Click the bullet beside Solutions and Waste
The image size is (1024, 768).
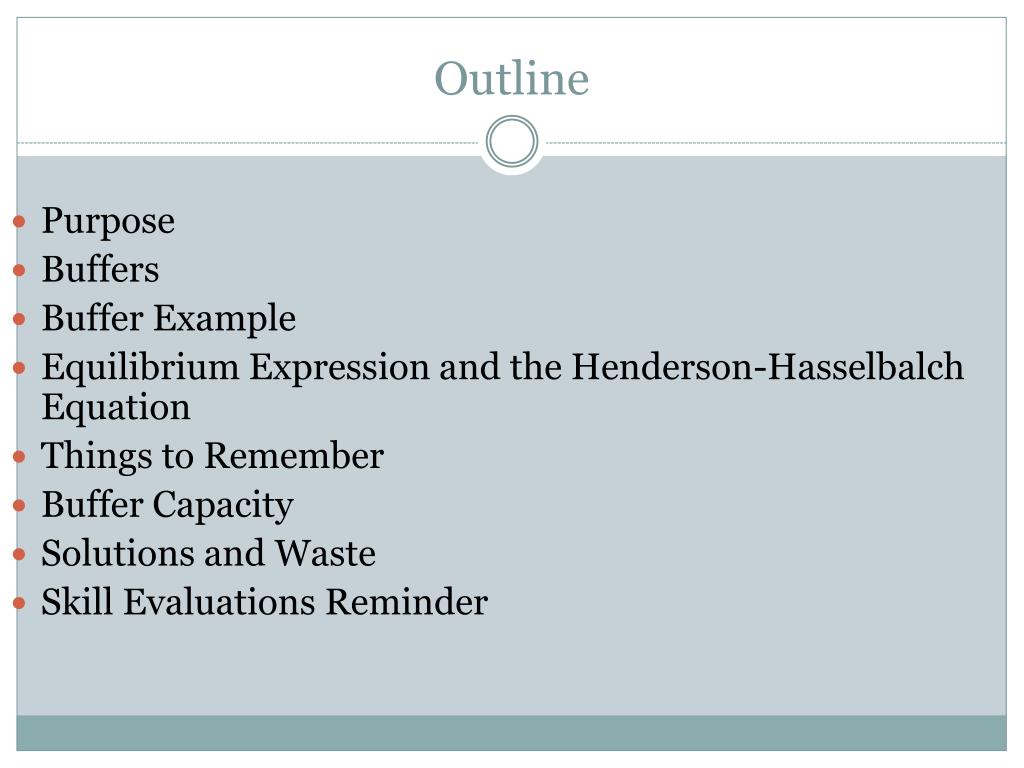pyautogui.click(x=19, y=554)
